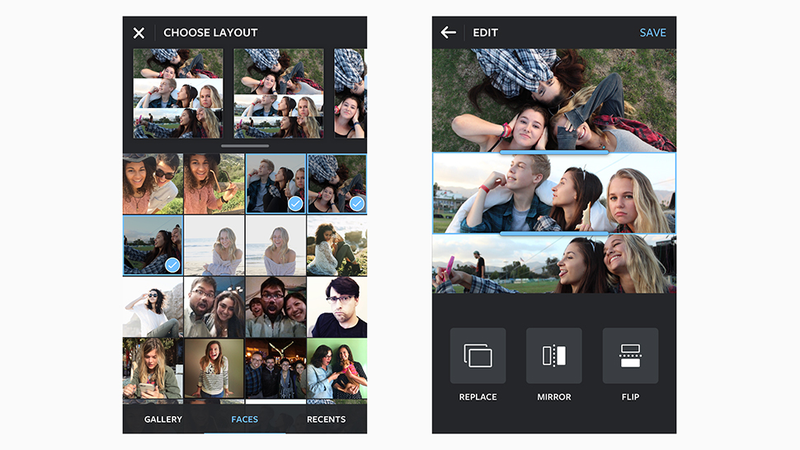Go back using the Edit screen arrow
800x450 pixels.
(x=448, y=33)
